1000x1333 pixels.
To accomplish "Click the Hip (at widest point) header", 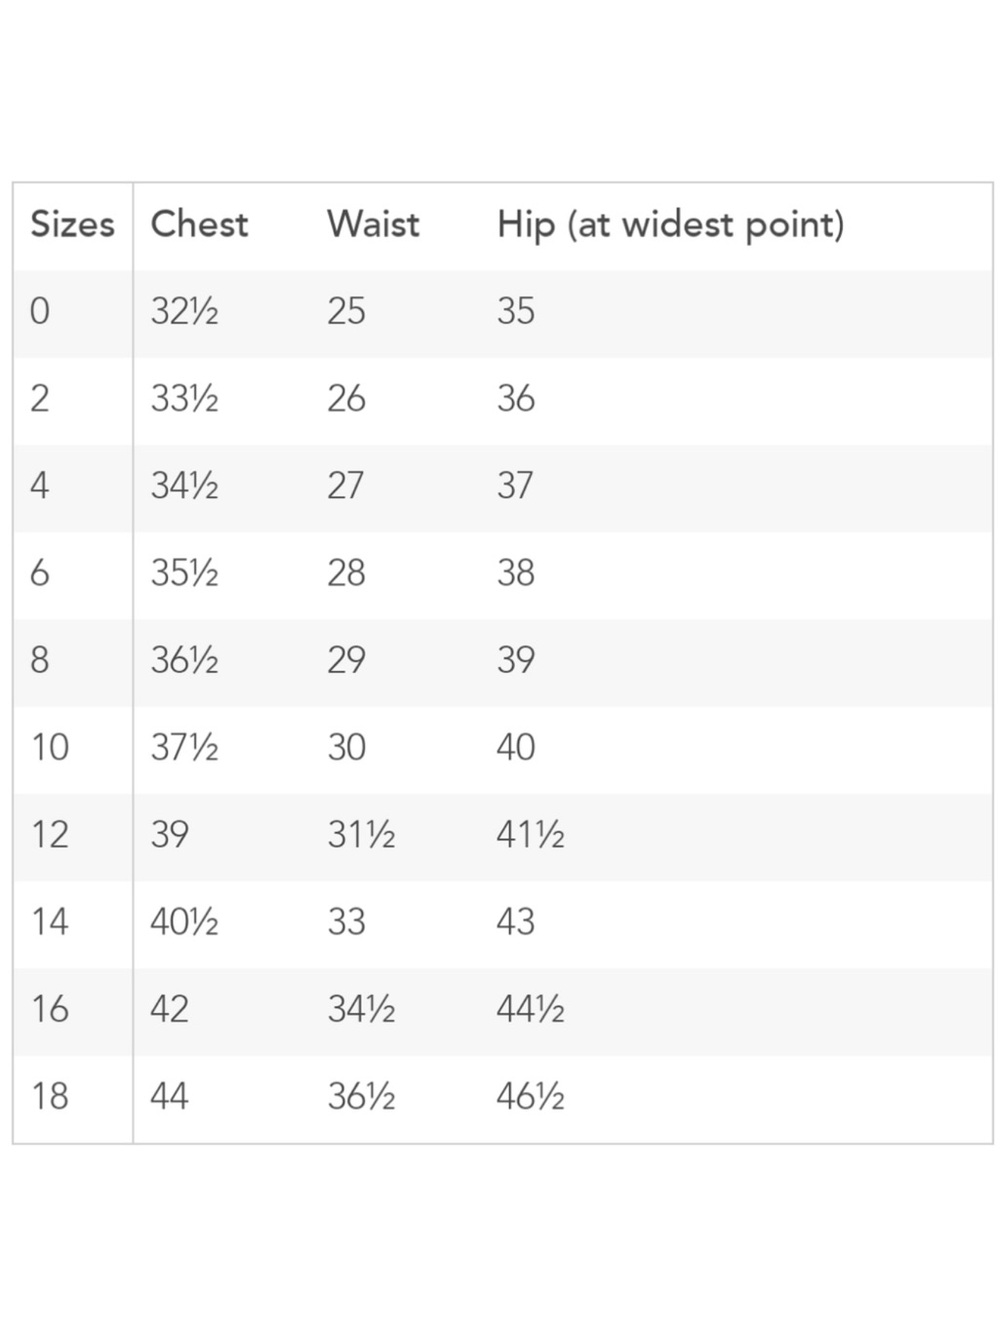I will (x=670, y=225).
